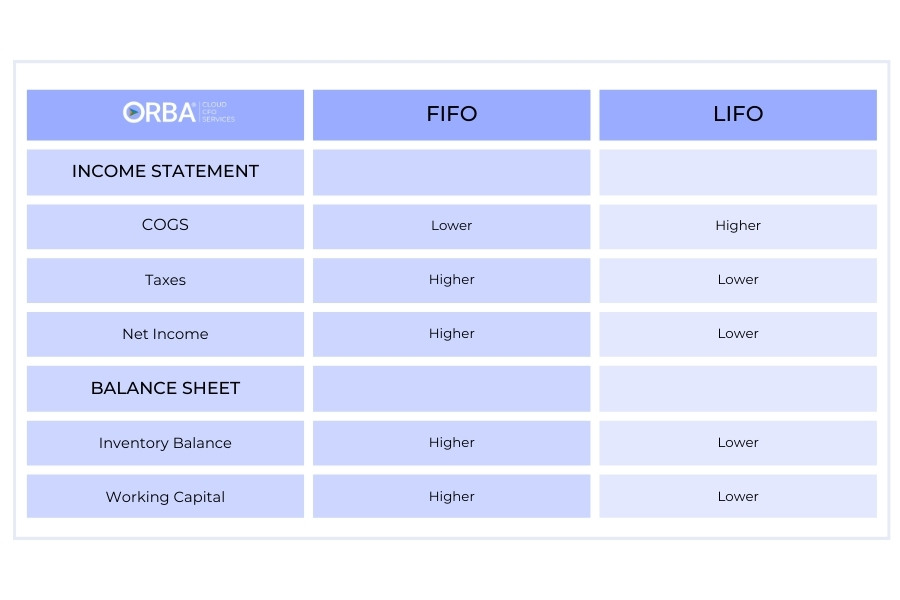Viewport: 900px width, 600px height.
Task: Click the FIFO Working Capital Higher cell
Action: tap(451, 497)
